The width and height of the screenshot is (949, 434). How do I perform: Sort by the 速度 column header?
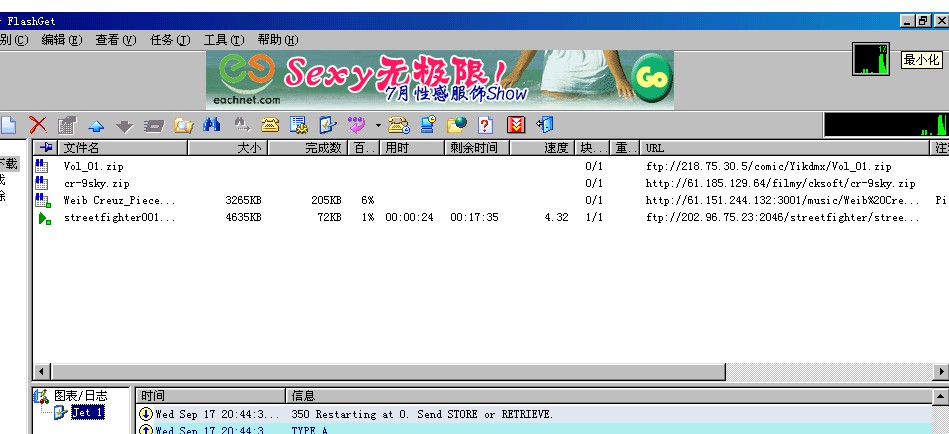[542, 148]
